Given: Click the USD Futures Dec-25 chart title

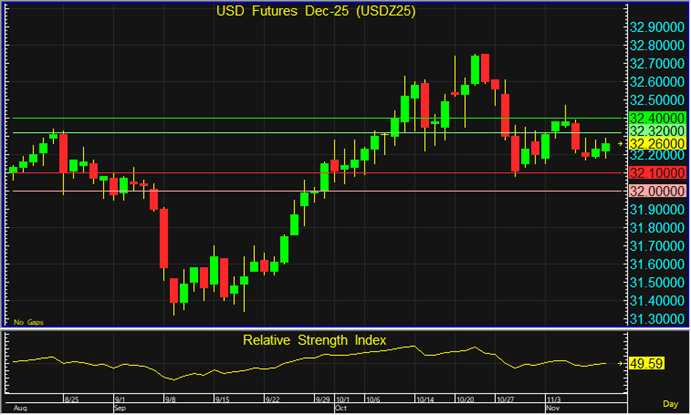Looking at the screenshot, I should [x=316, y=12].
